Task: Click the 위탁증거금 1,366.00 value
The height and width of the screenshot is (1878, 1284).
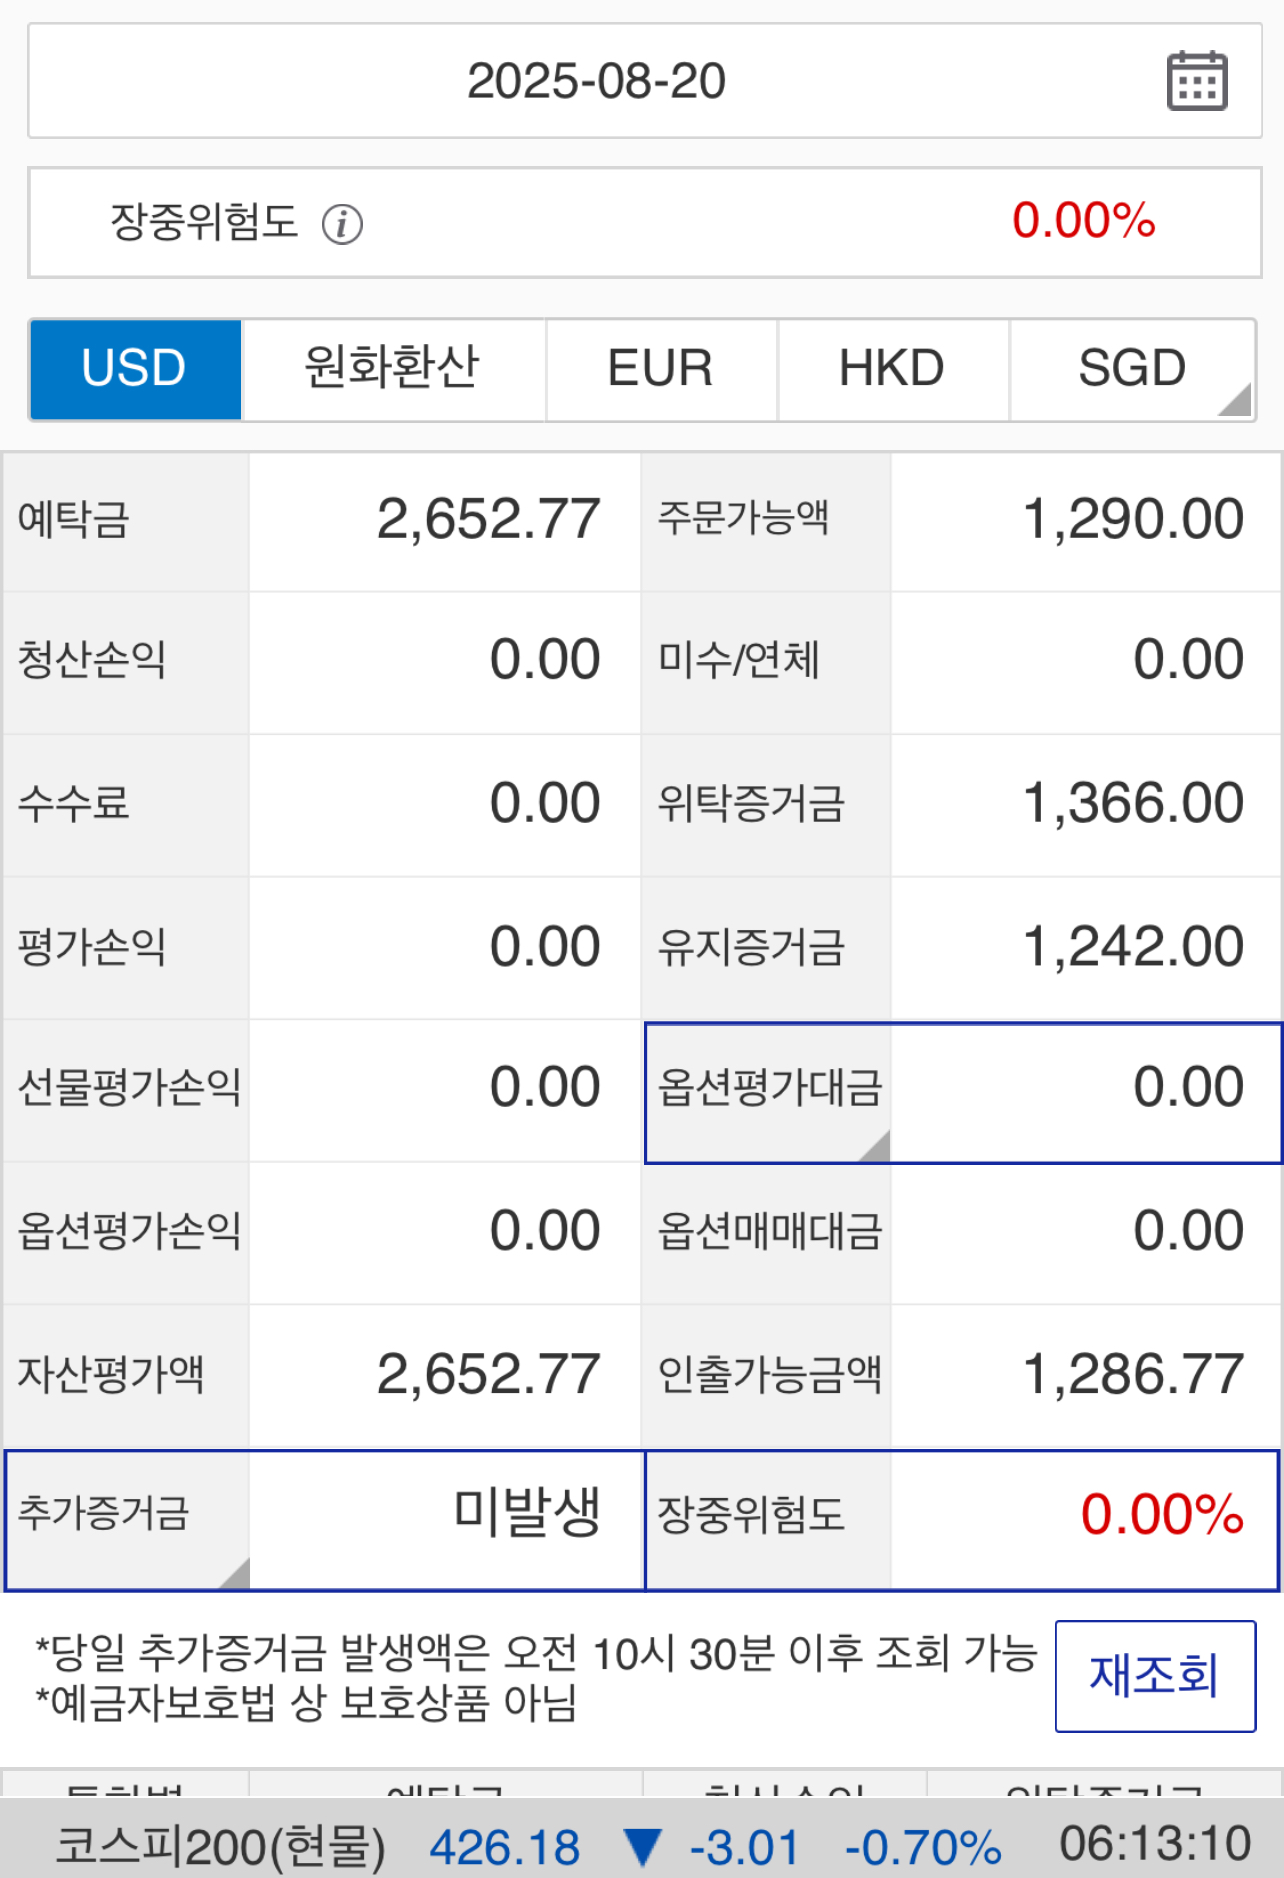Action: pyautogui.click(x=1133, y=804)
